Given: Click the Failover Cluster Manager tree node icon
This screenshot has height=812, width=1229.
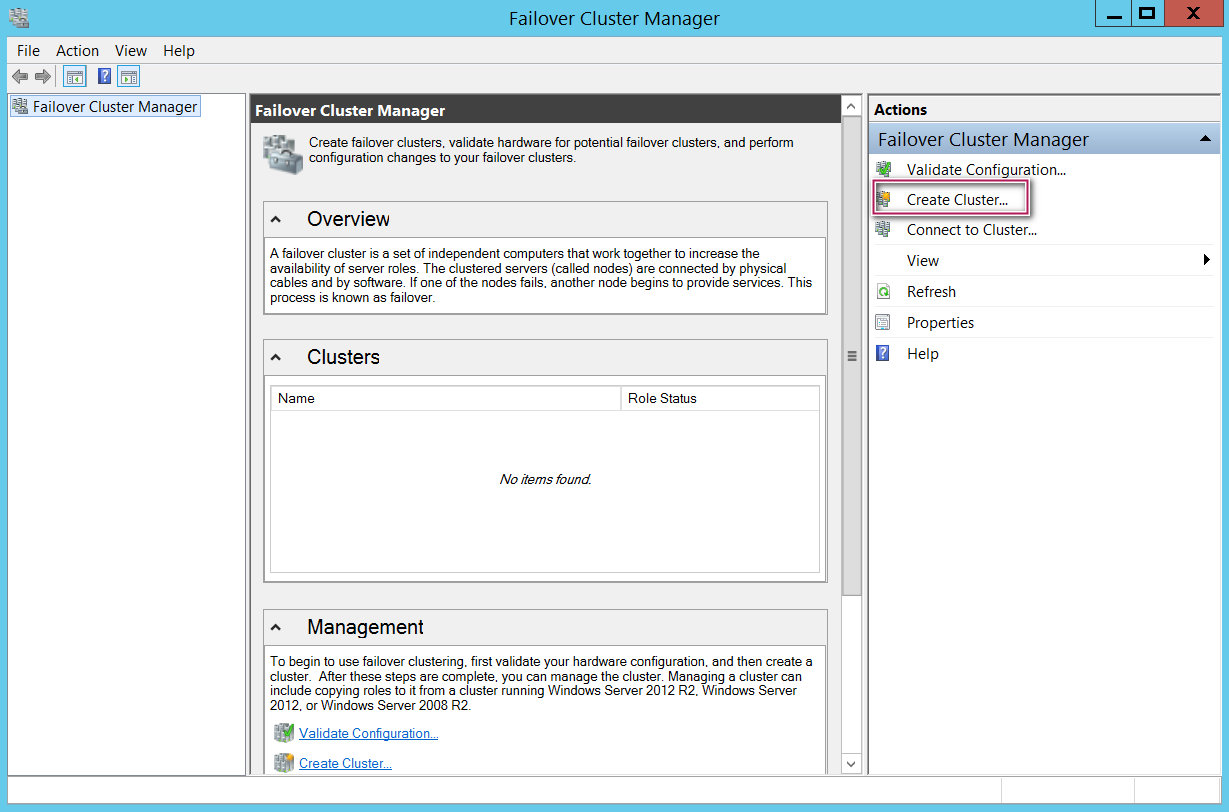Looking at the screenshot, I should pyautogui.click(x=20, y=106).
